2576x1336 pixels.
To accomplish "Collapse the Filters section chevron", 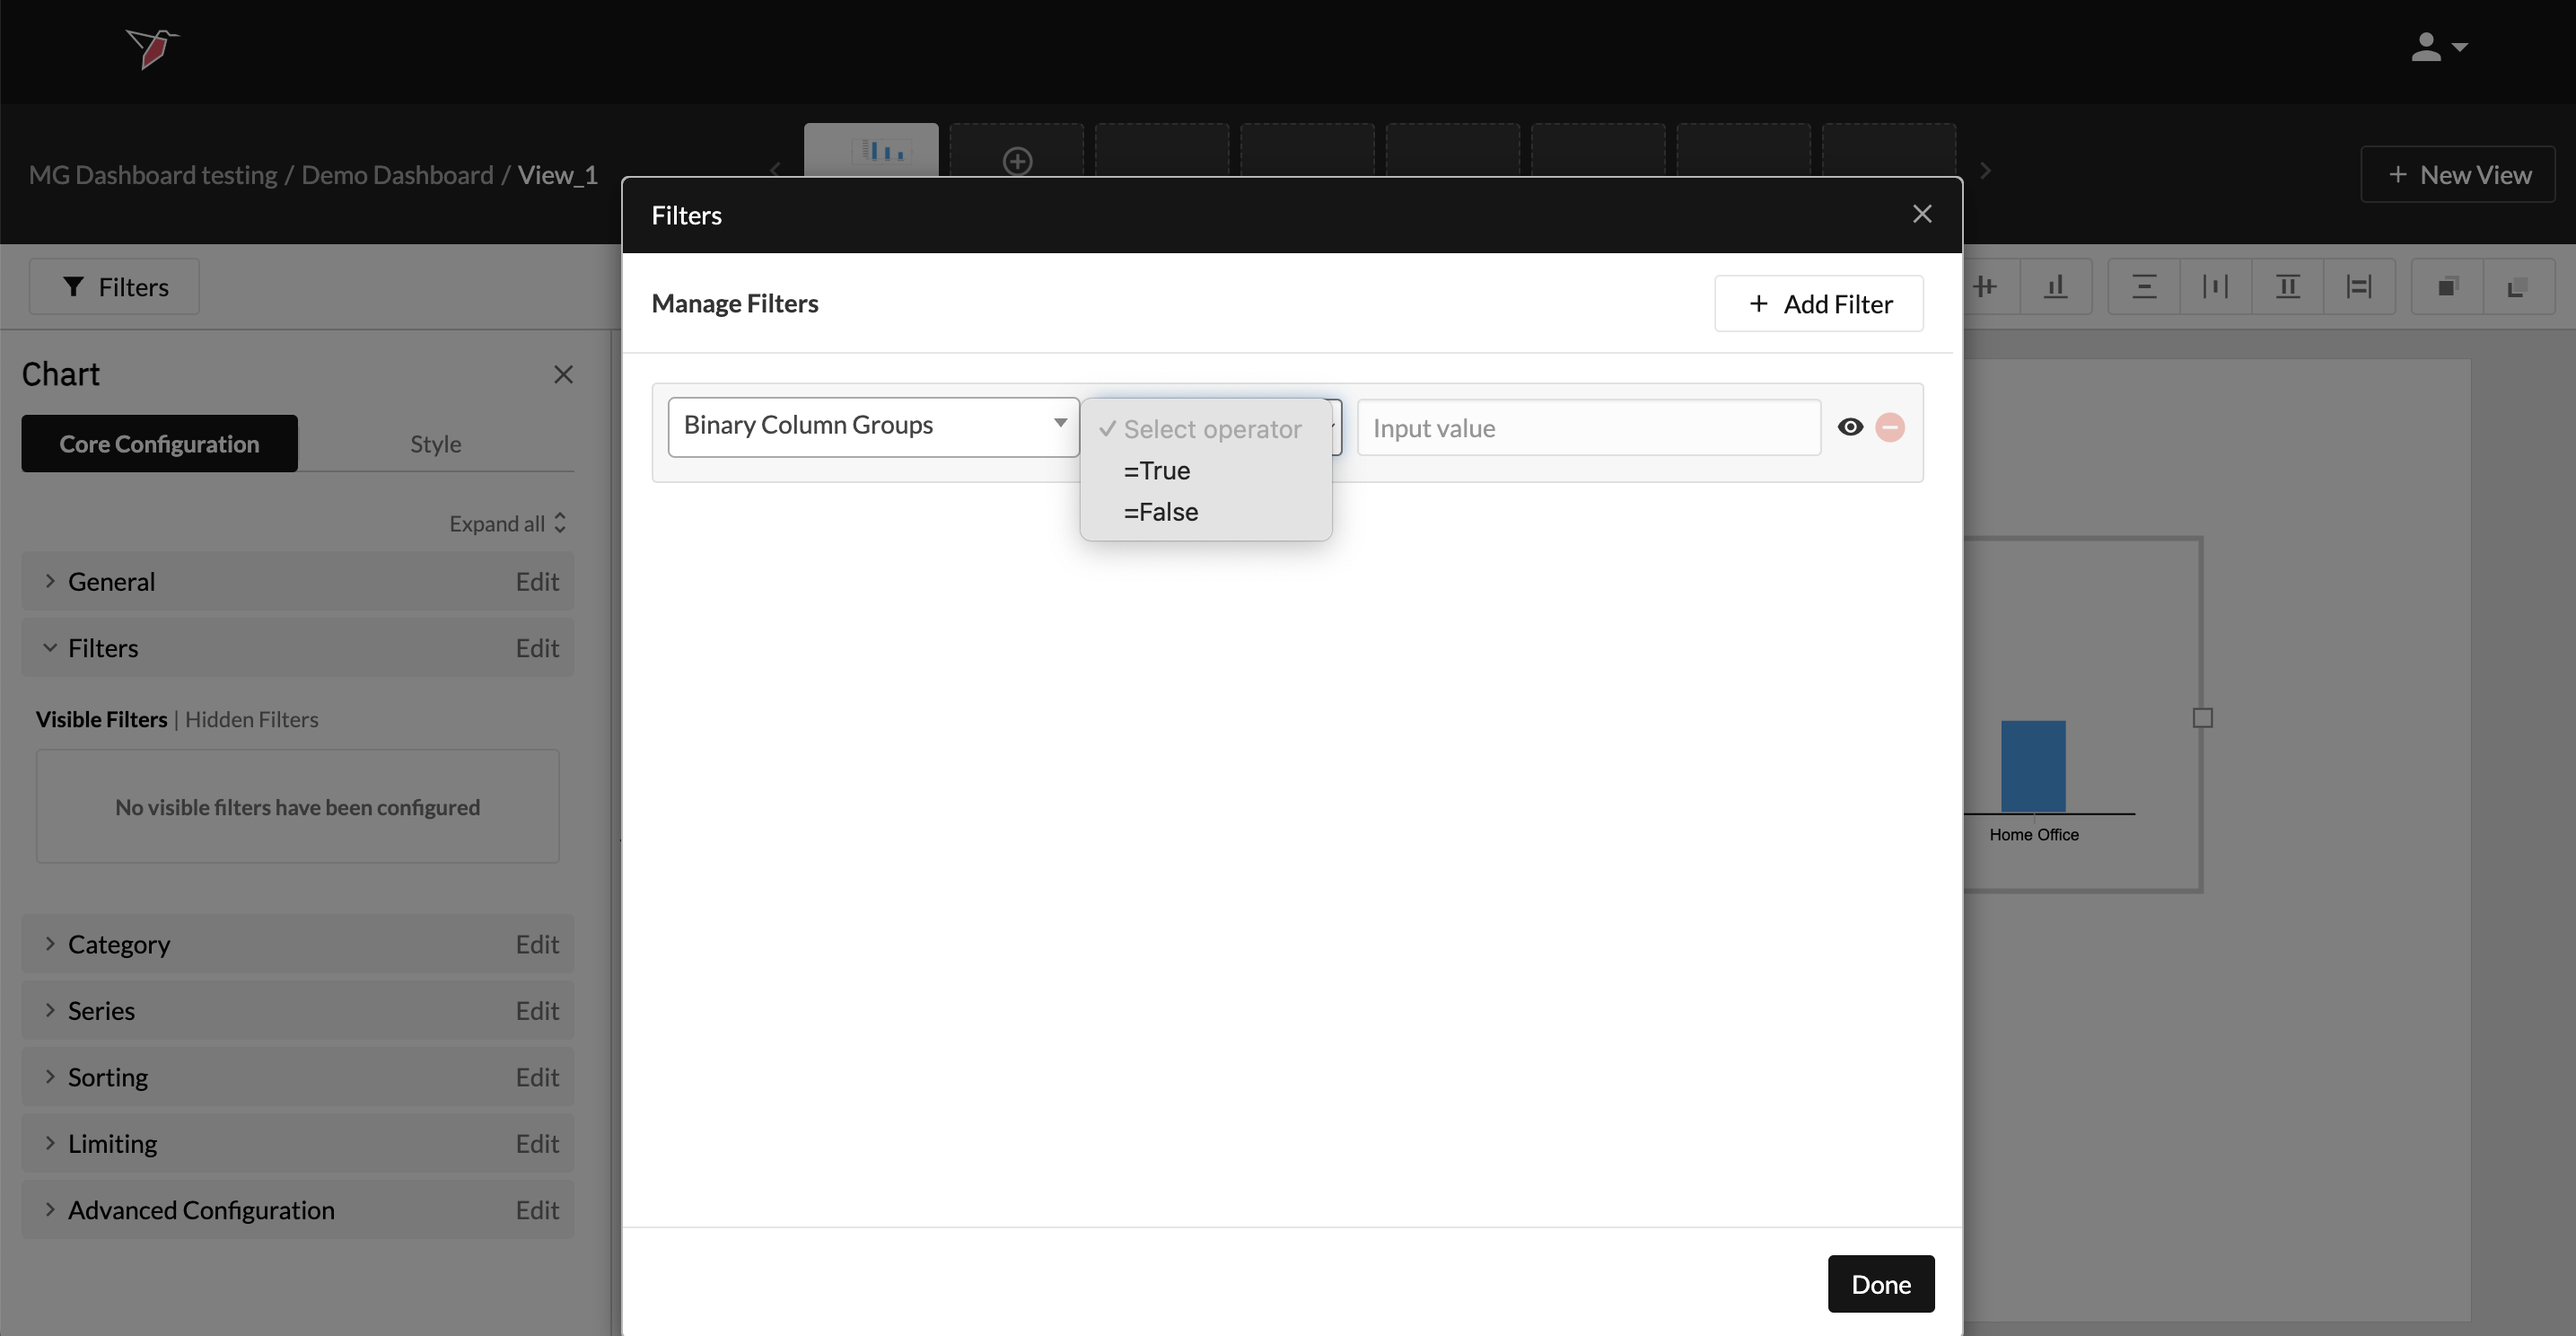I will tap(50, 648).
